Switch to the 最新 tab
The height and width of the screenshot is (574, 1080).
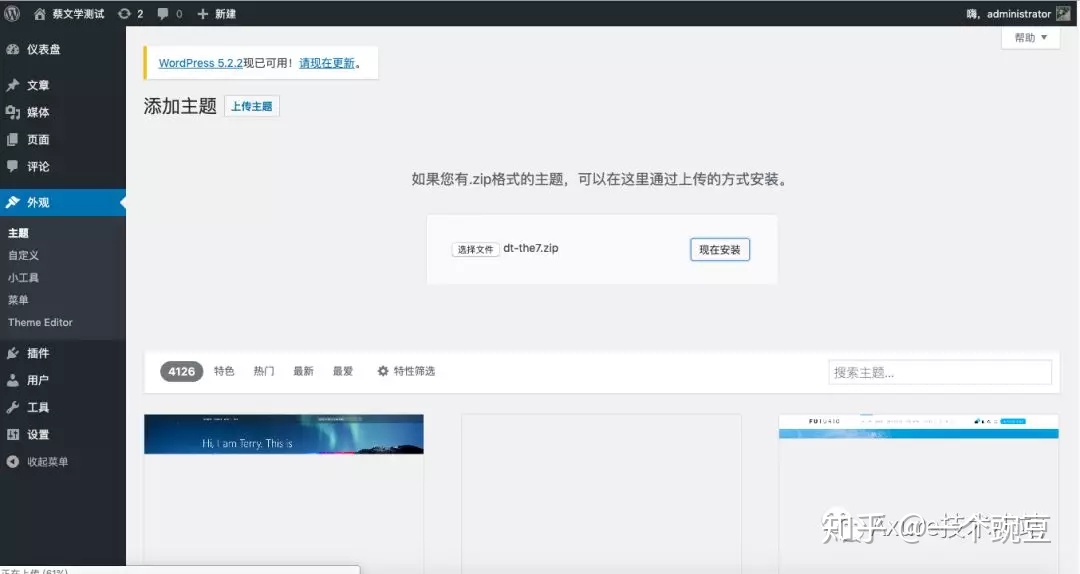point(303,371)
